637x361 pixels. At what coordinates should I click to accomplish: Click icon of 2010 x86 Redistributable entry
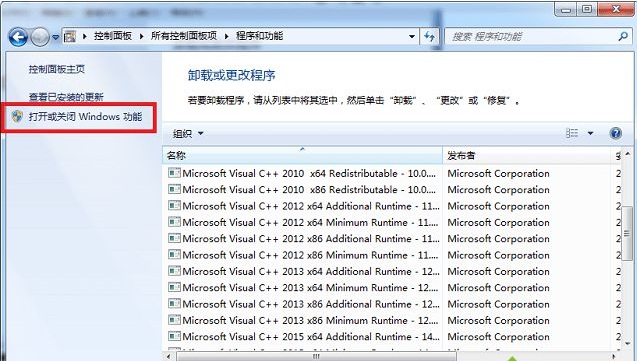[x=174, y=189]
